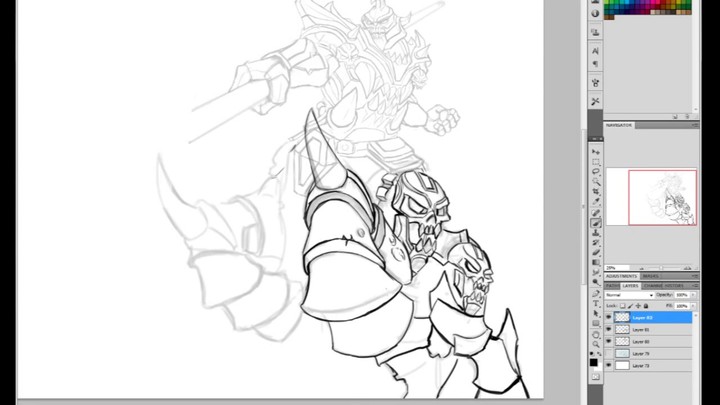This screenshot has height=405, width=720.
Task: Click the Navigator zoom percentage field
Action: tap(617, 268)
